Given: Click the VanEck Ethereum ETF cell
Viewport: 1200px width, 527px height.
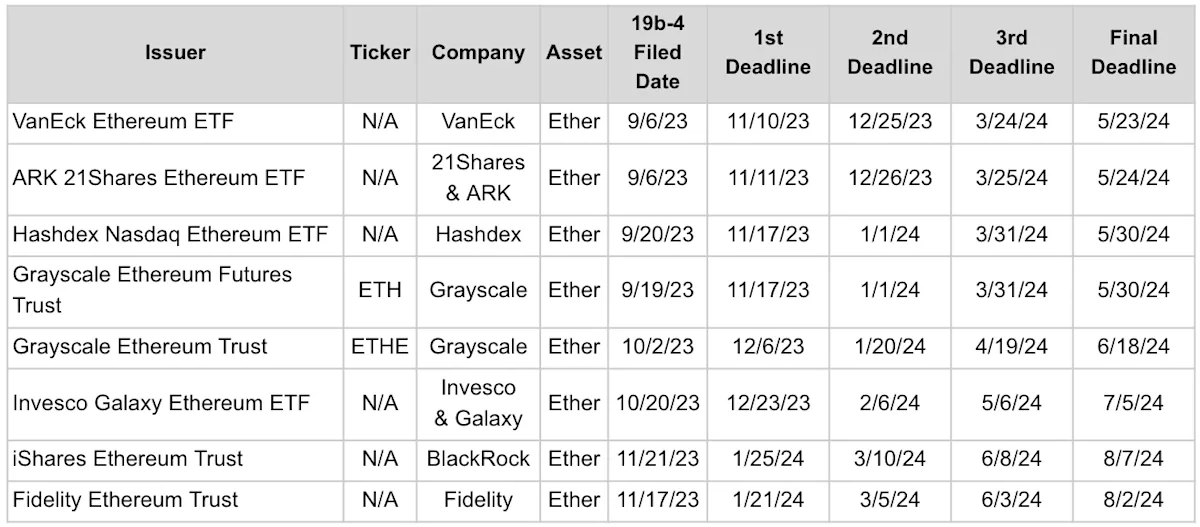Looking at the screenshot, I should click(175, 122).
